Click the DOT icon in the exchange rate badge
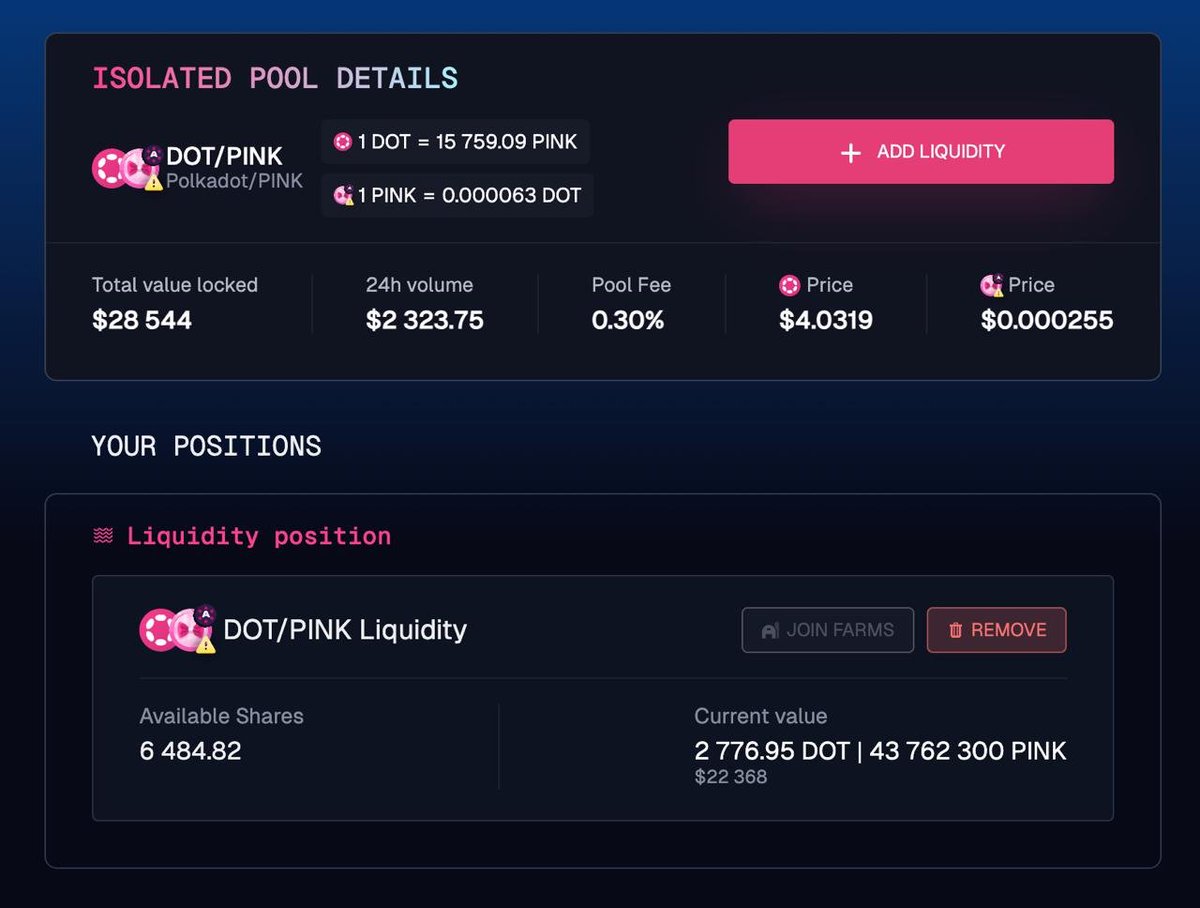The width and height of the screenshot is (1200, 908). click(341, 142)
